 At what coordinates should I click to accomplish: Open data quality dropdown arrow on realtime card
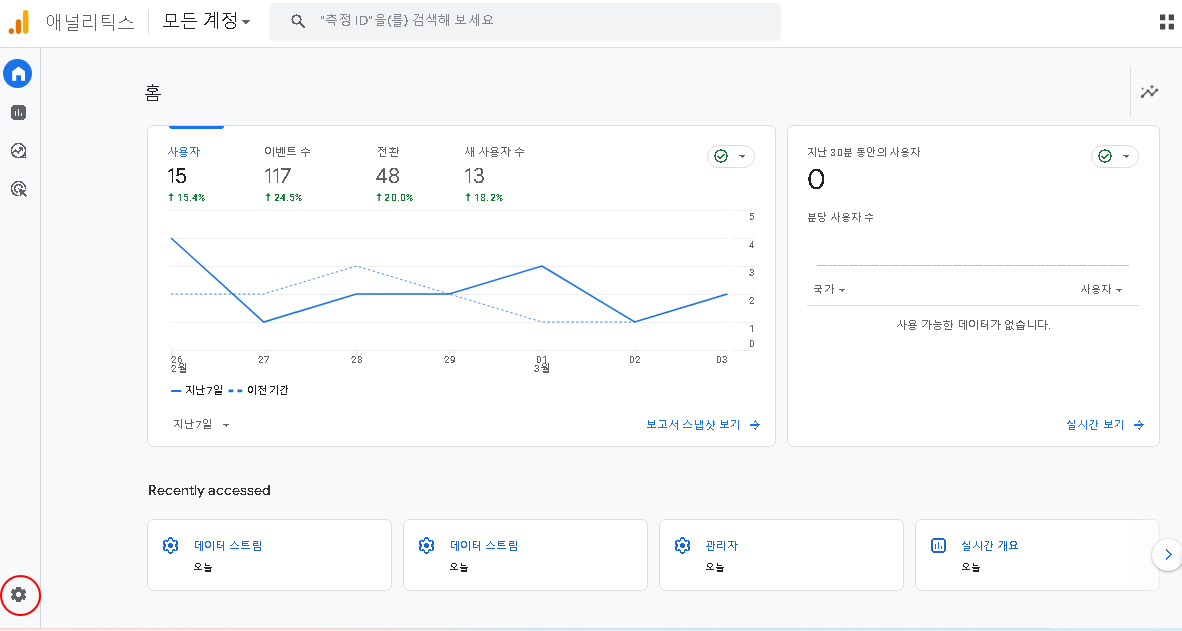pyautogui.click(x=1126, y=157)
